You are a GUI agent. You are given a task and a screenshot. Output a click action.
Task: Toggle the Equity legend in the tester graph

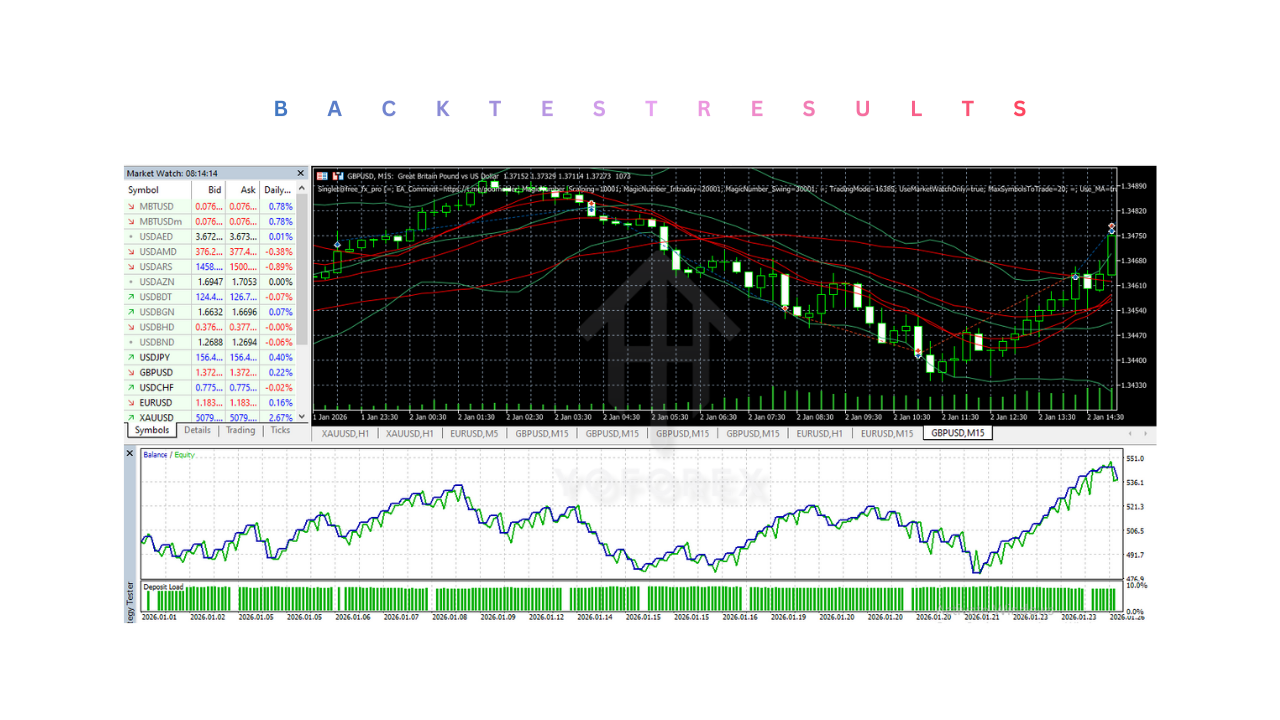(x=182, y=453)
